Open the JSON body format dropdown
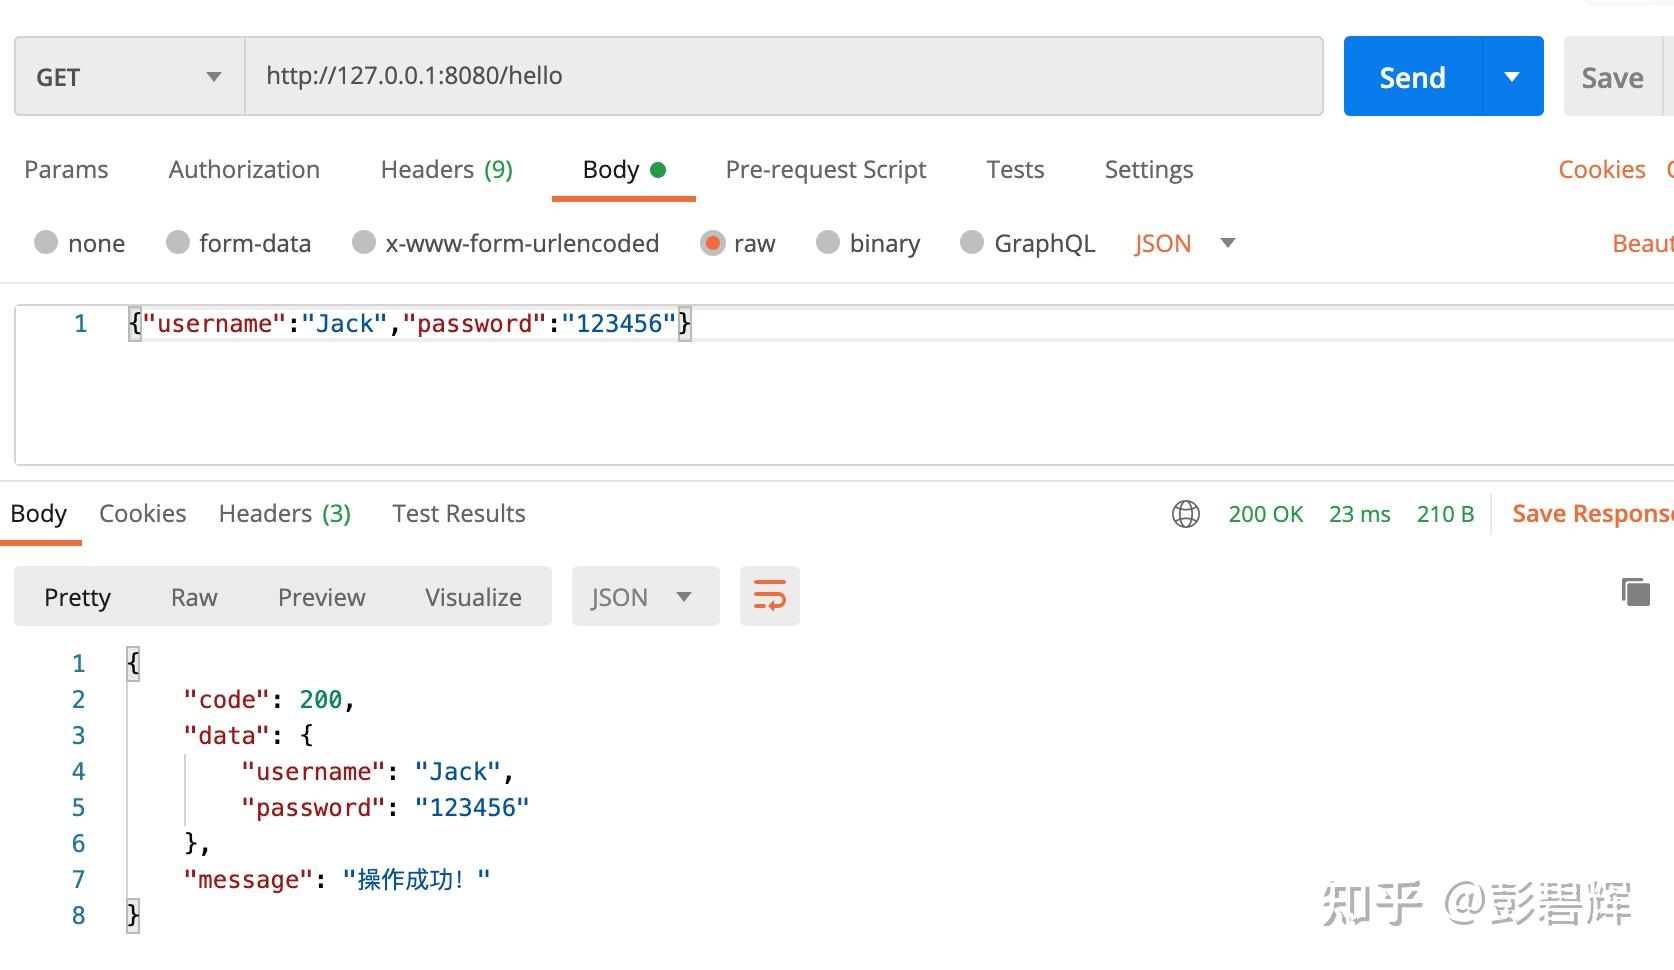1674x970 pixels. tap(1227, 243)
